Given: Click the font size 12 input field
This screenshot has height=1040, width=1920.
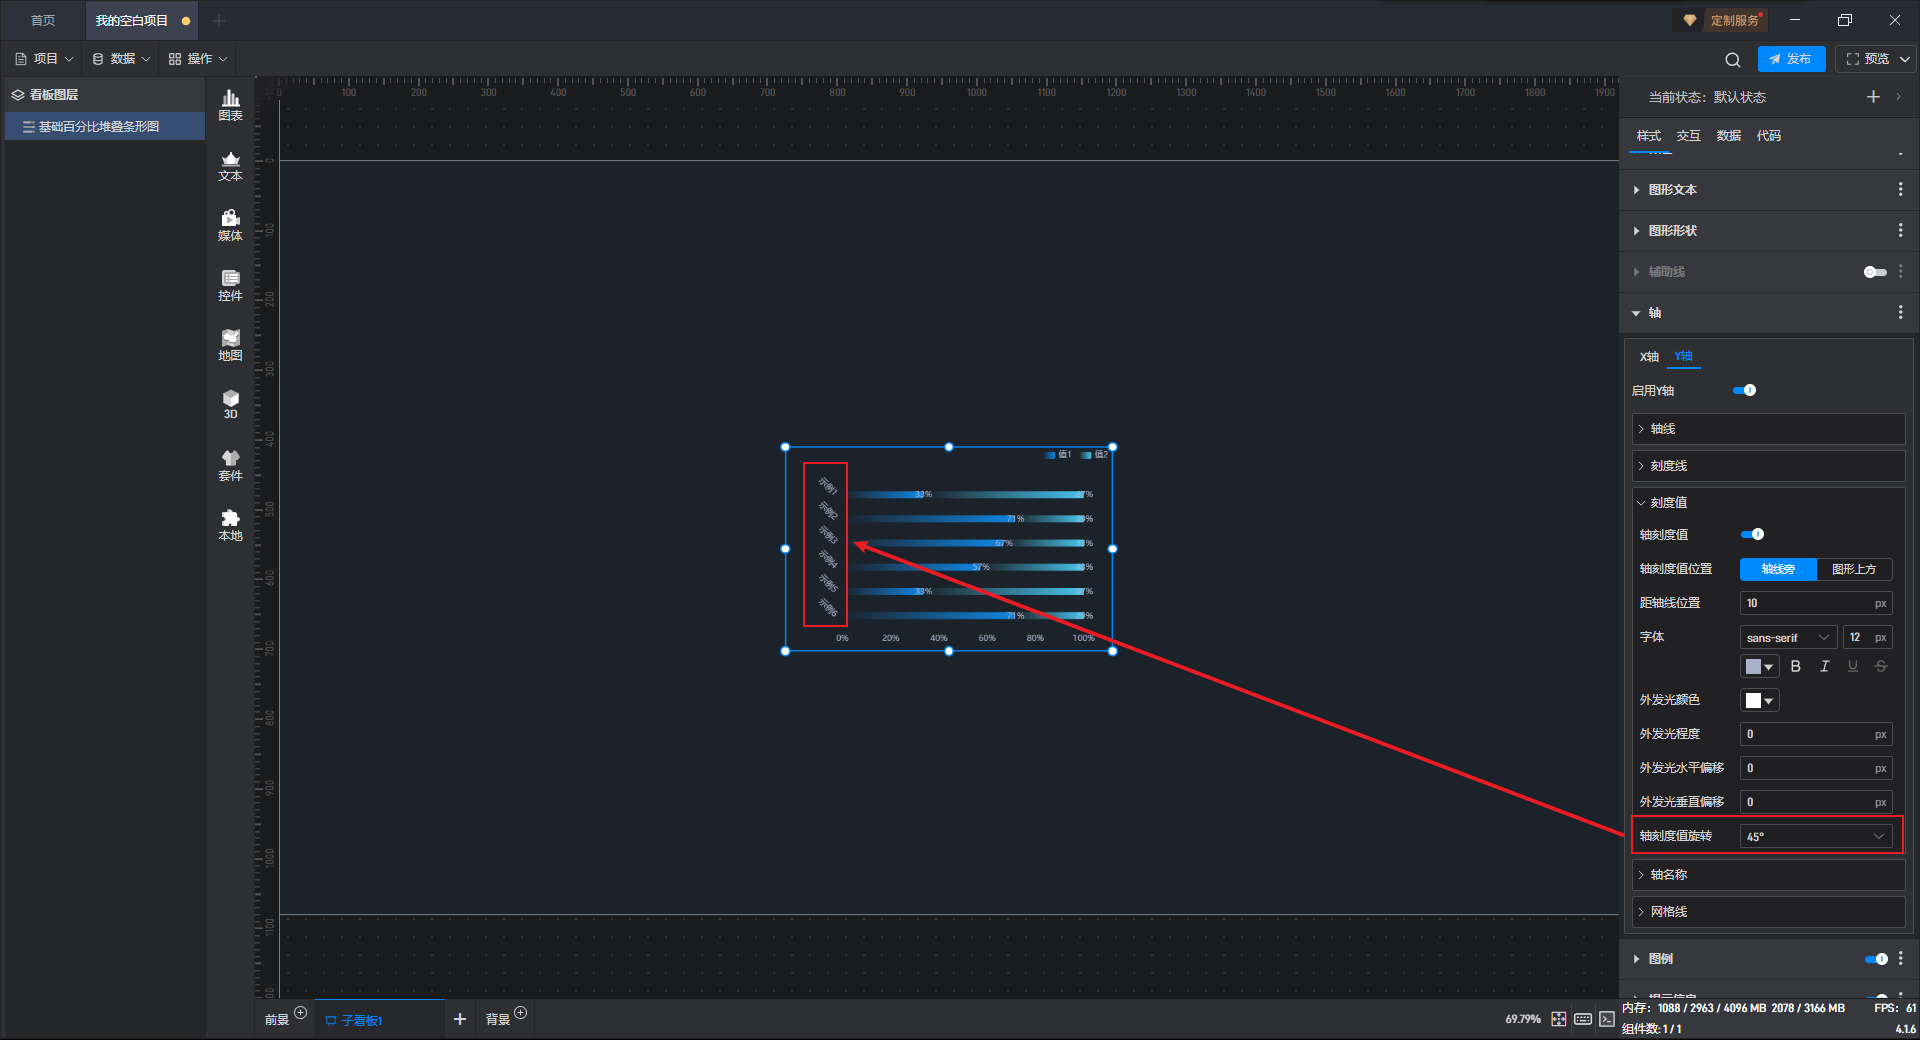Looking at the screenshot, I should pyautogui.click(x=1867, y=638).
